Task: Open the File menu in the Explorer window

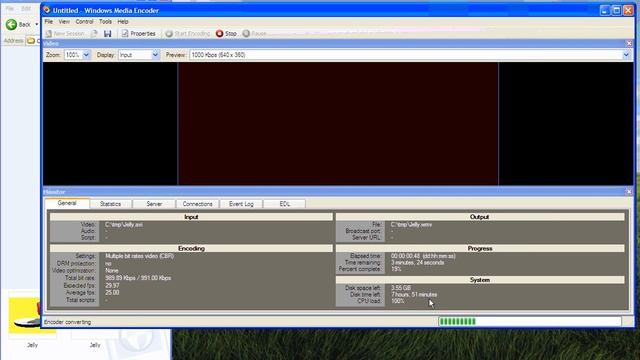Action: 10,8
